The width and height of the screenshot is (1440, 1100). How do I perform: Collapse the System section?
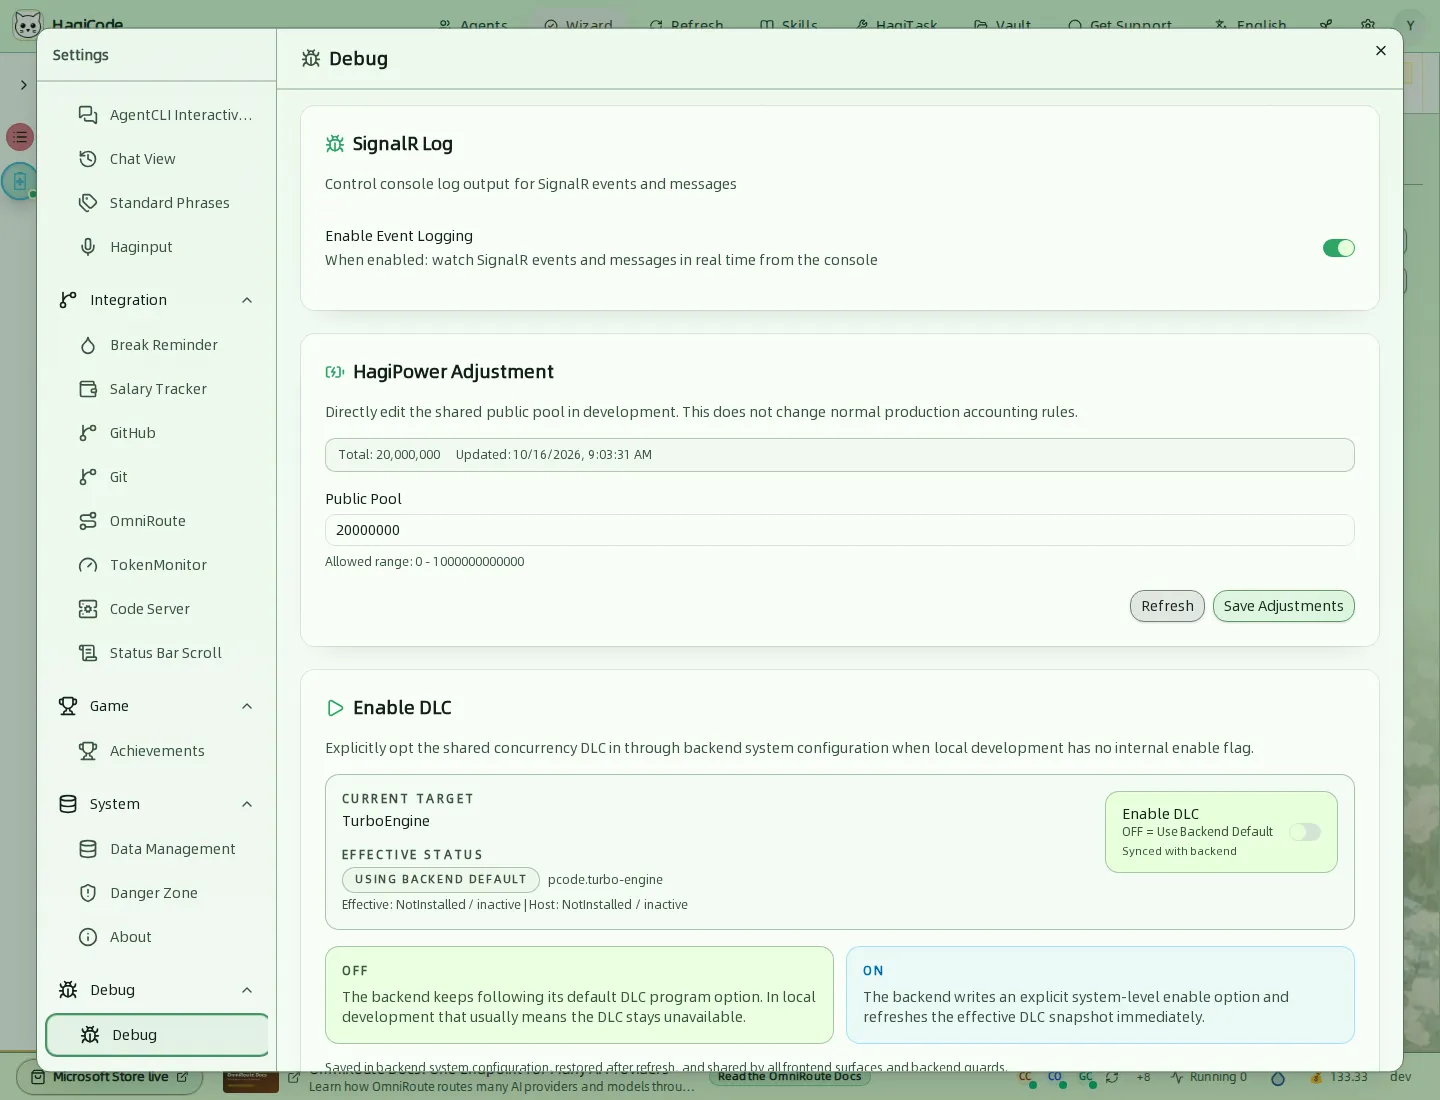(247, 804)
